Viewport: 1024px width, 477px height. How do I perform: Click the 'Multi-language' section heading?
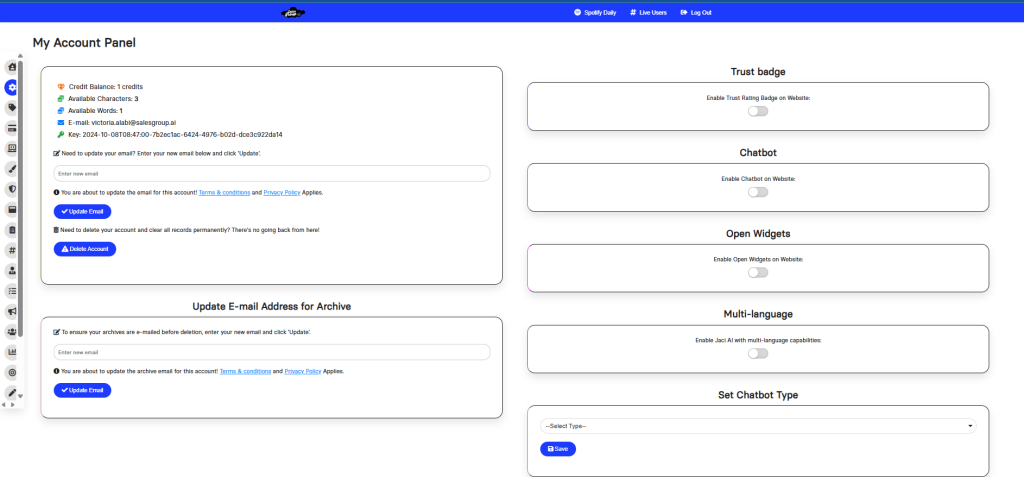click(758, 314)
